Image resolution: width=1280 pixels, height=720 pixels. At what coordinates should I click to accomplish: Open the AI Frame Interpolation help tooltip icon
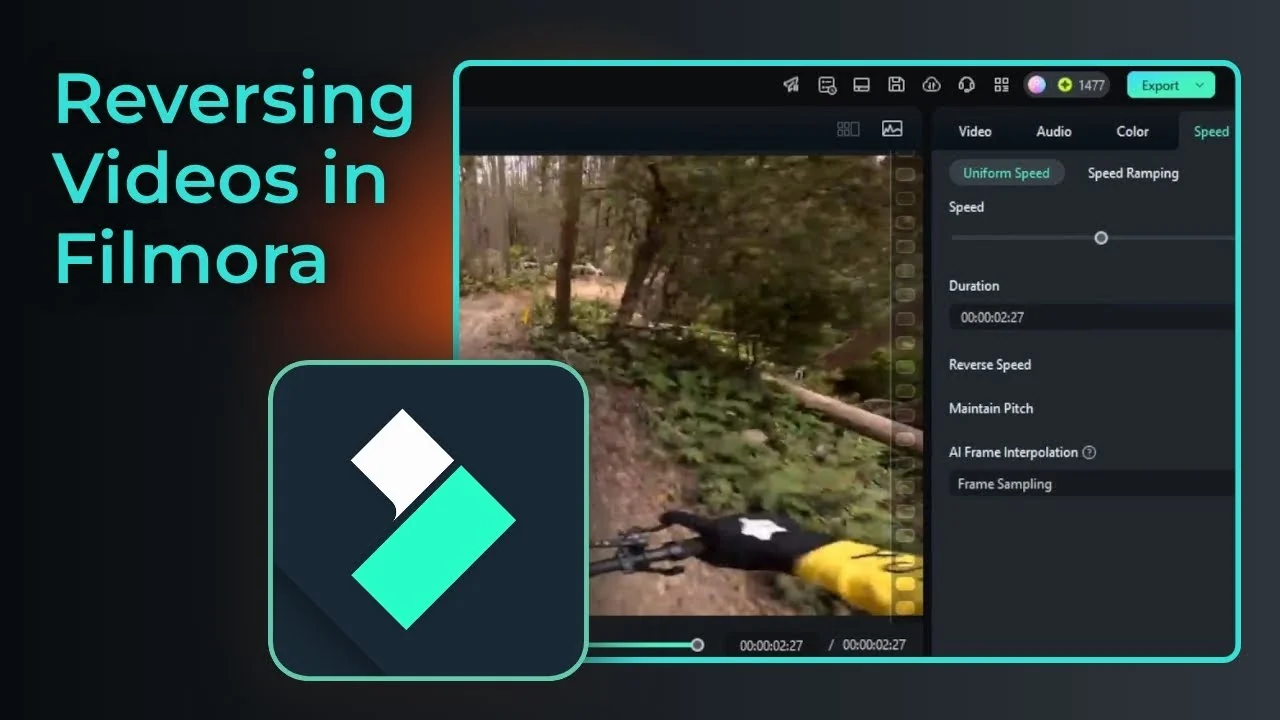click(x=1089, y=452)
